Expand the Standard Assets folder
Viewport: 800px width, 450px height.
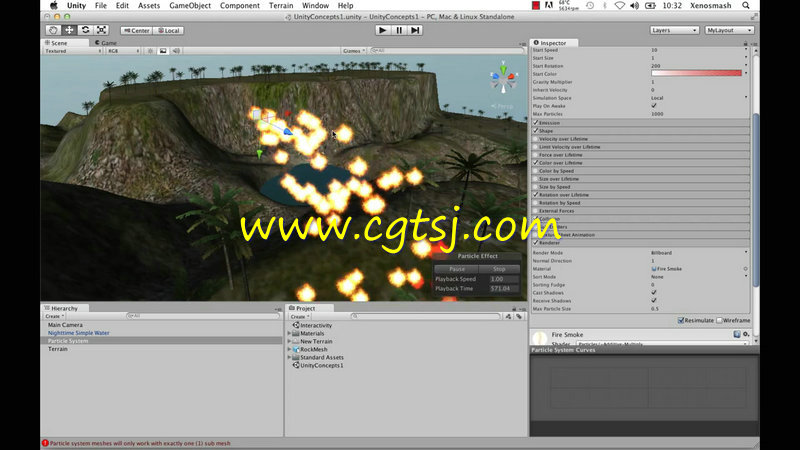click(x=289, y=357)
